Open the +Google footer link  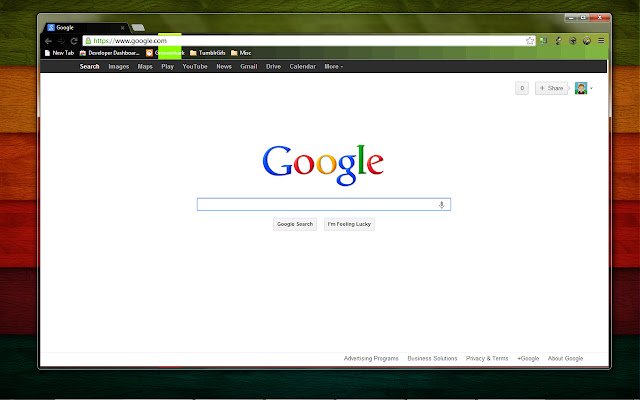click(528, 358)
